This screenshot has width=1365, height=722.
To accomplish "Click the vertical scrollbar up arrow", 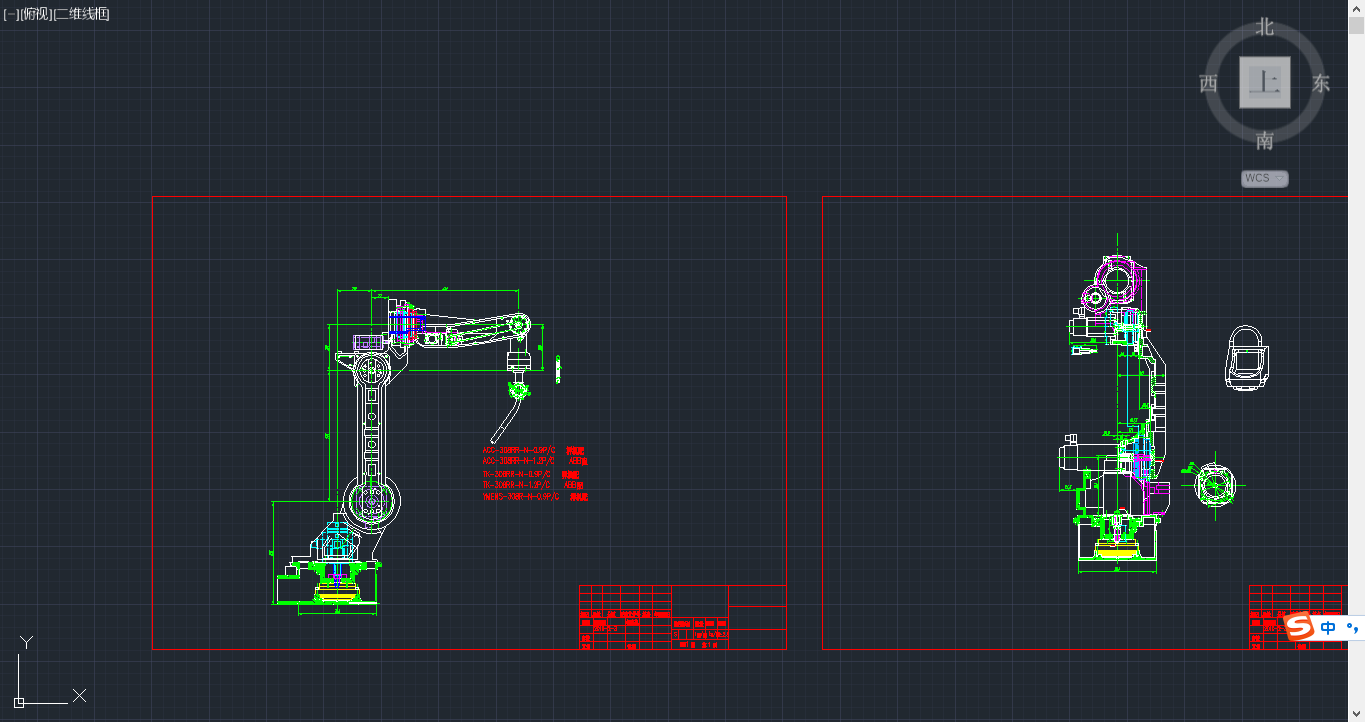I will [1357, 8].
